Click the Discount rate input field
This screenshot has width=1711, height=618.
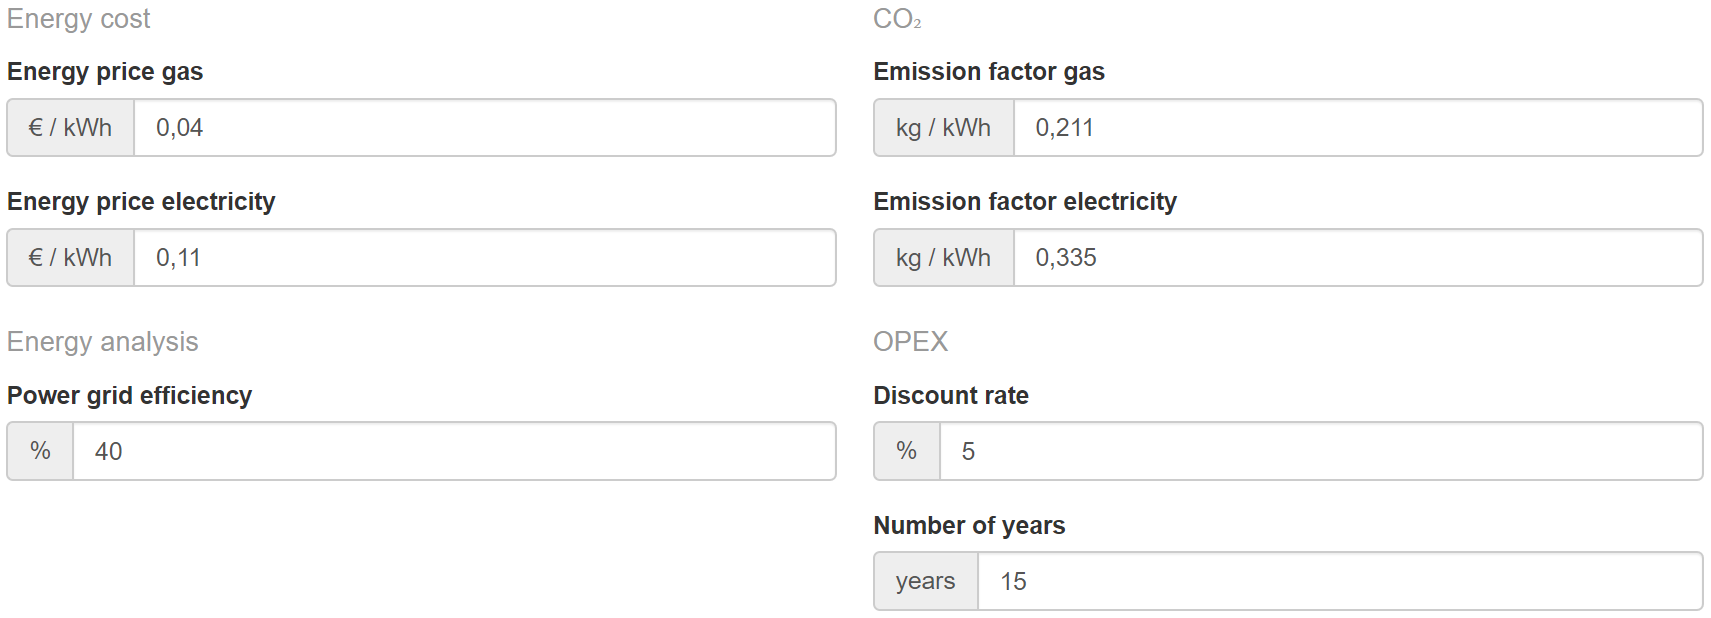point(1320,451)
